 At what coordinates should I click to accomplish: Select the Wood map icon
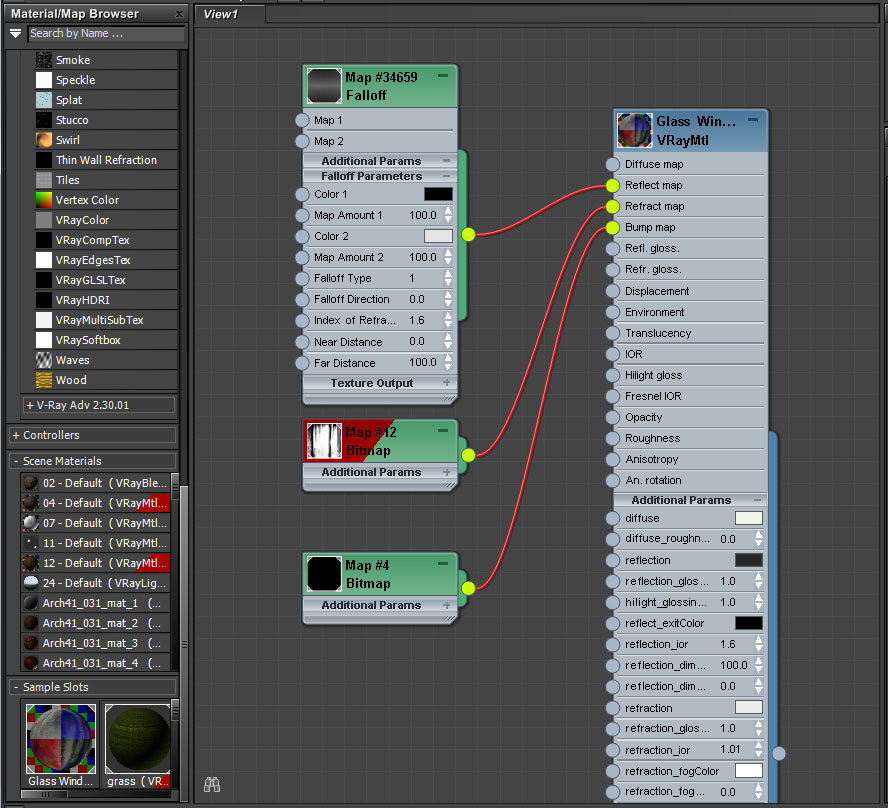coord(44,380)
